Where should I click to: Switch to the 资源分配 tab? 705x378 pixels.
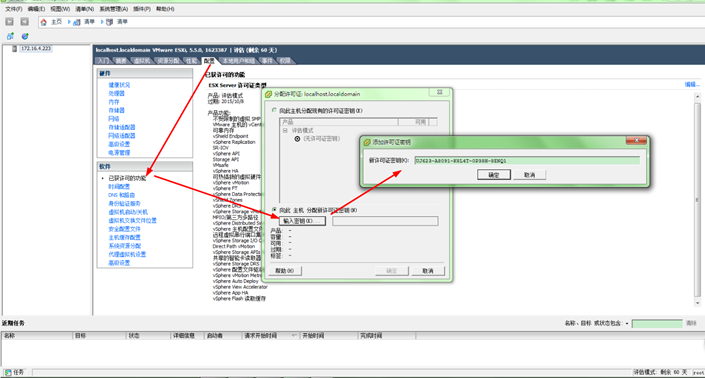point(168,61)
